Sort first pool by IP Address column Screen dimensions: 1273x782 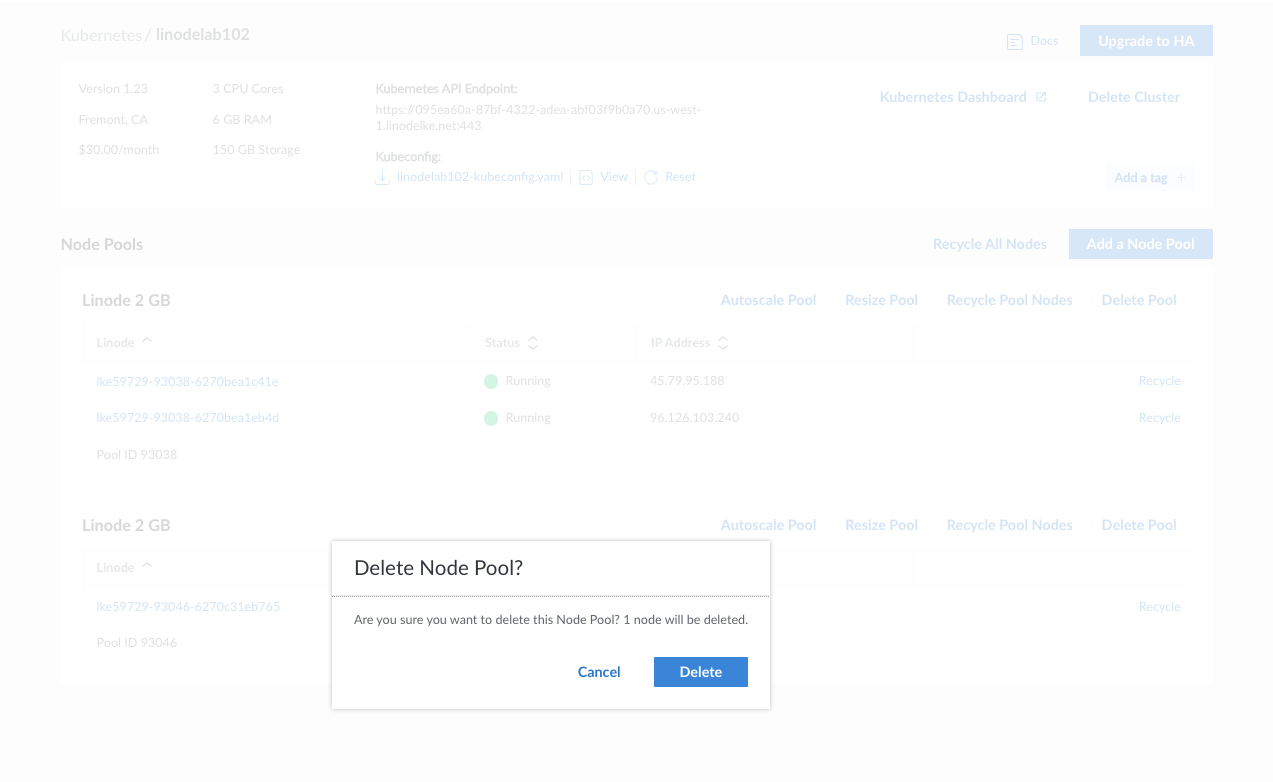point(723,343)
